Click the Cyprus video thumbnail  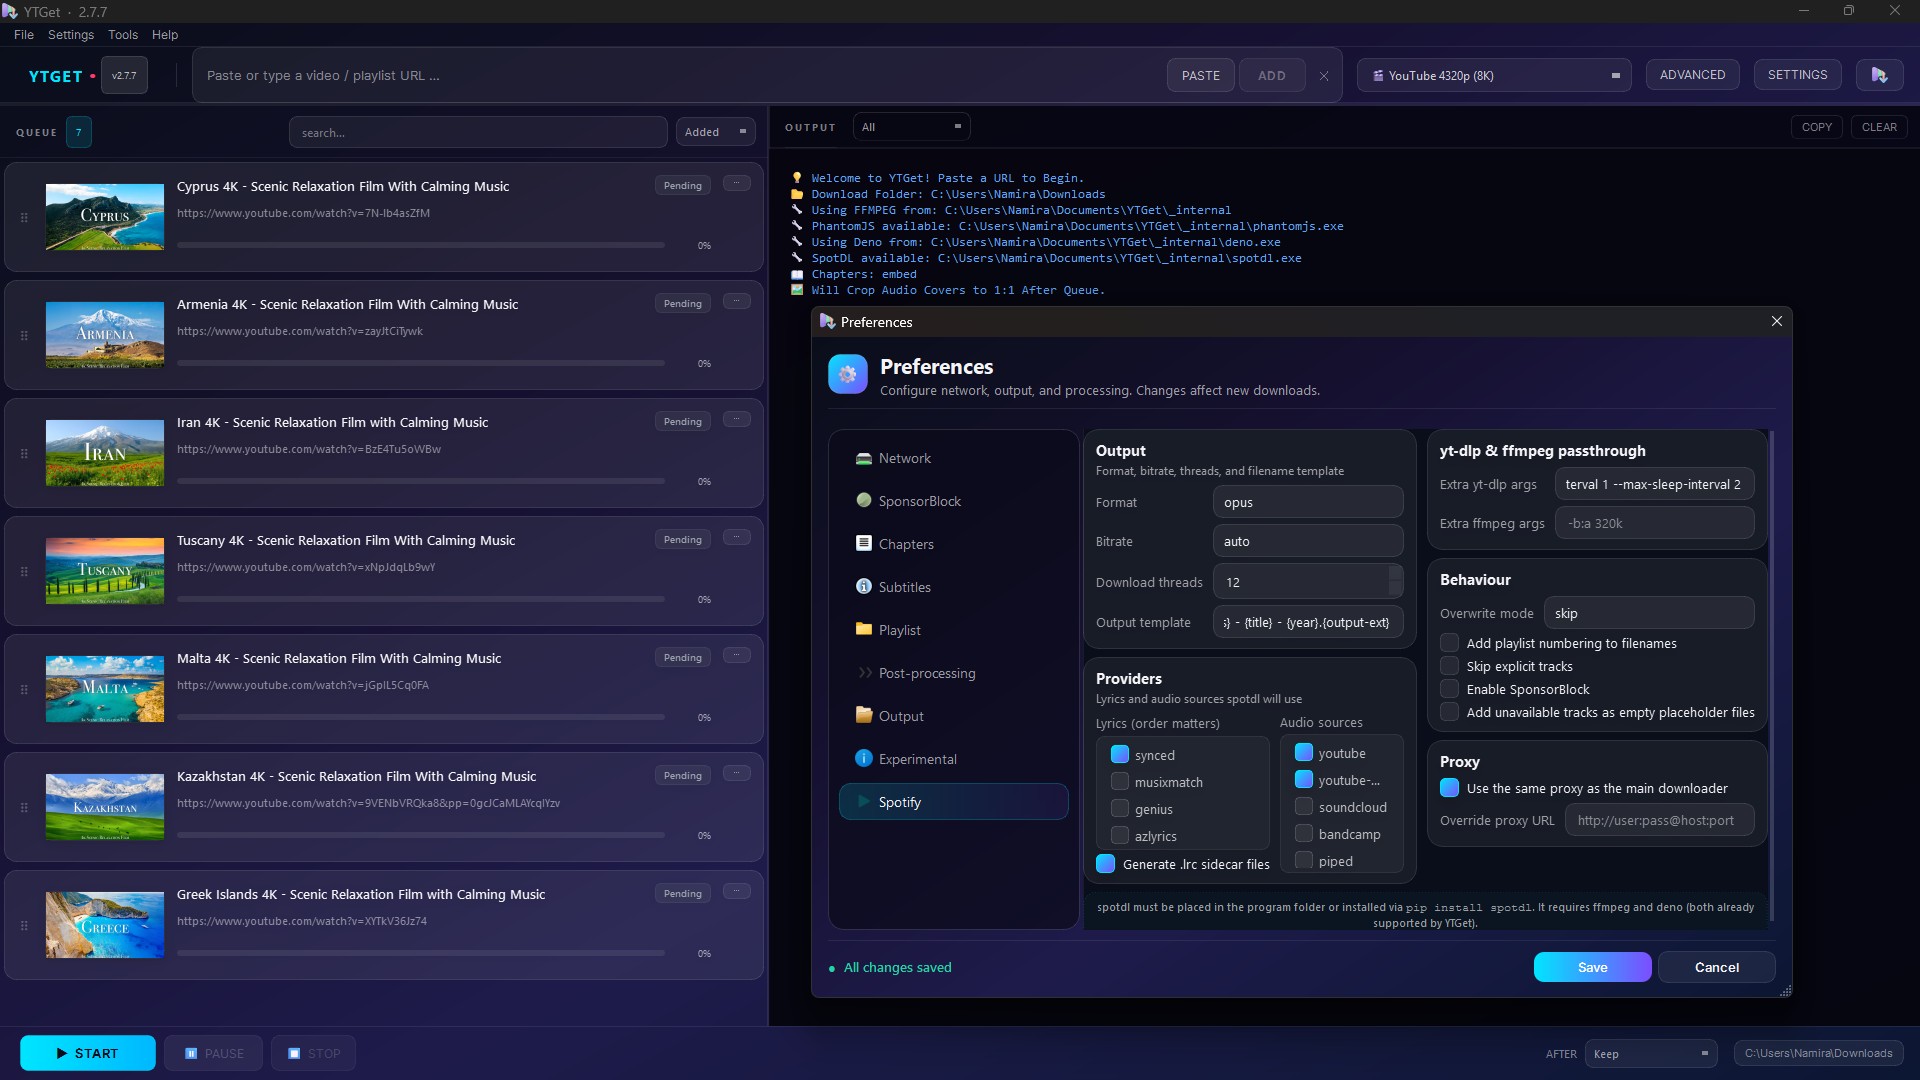click(x=105, y=217)
